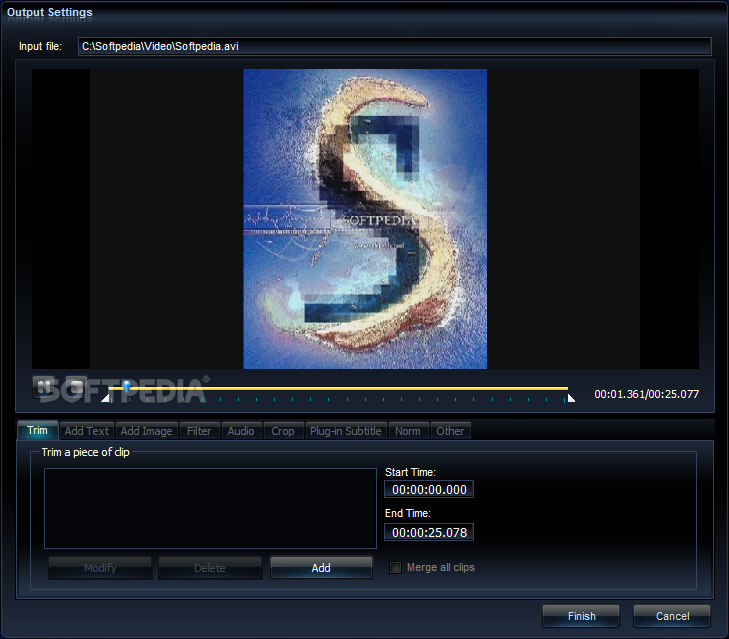Viewport: 729px width, 639px height.
Task: Switch to the Norm tab
Action: point(408,431)
